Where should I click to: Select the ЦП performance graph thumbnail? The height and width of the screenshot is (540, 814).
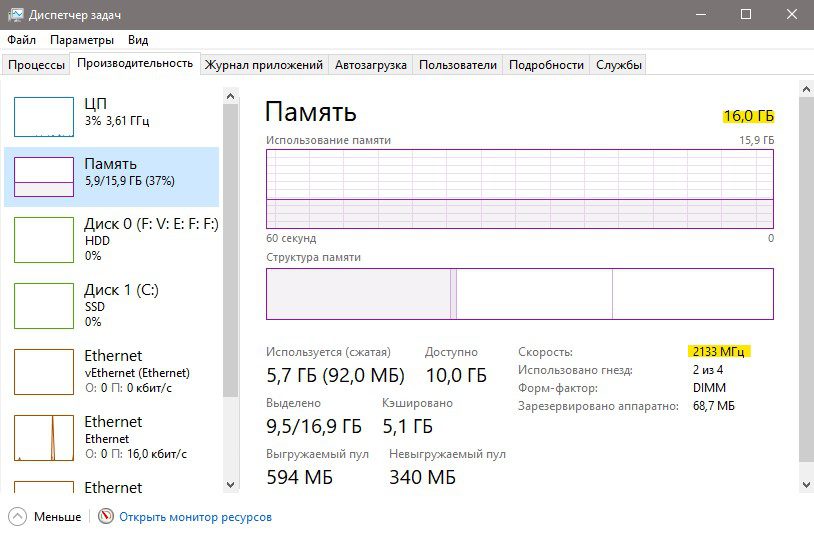44,117
